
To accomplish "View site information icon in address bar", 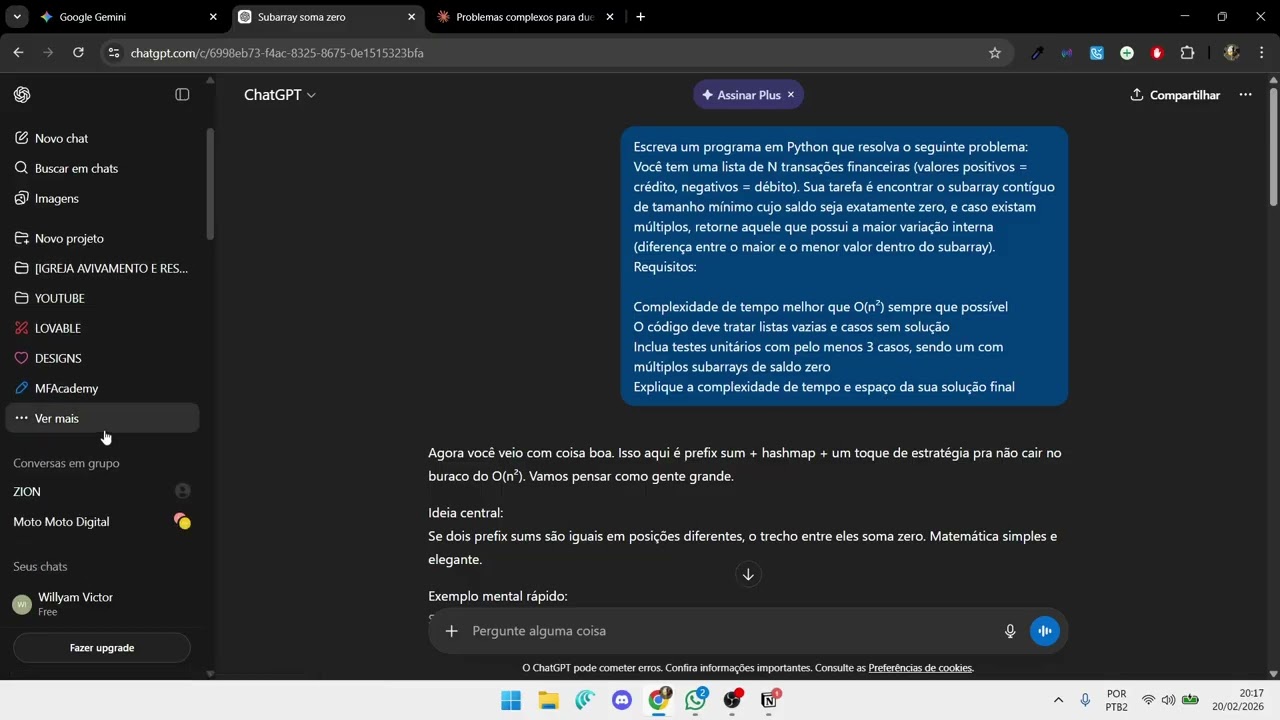I will click(x=113, y=53).
